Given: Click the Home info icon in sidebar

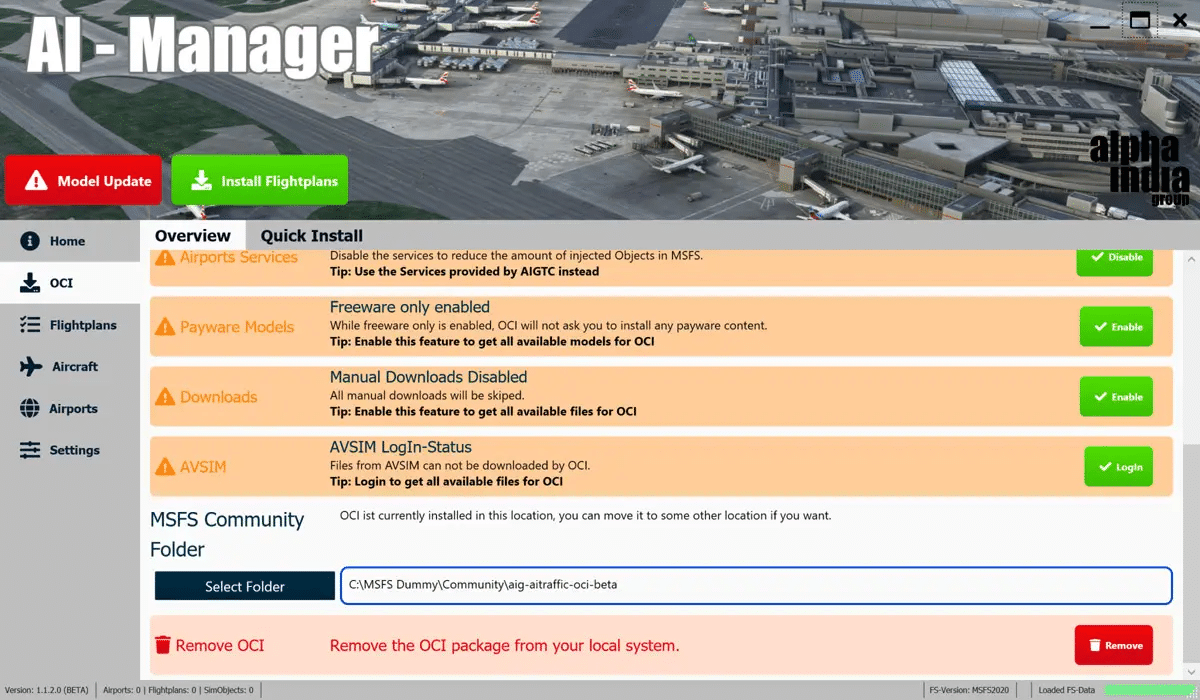Looking at the screenshot, I should click(30, 241).
